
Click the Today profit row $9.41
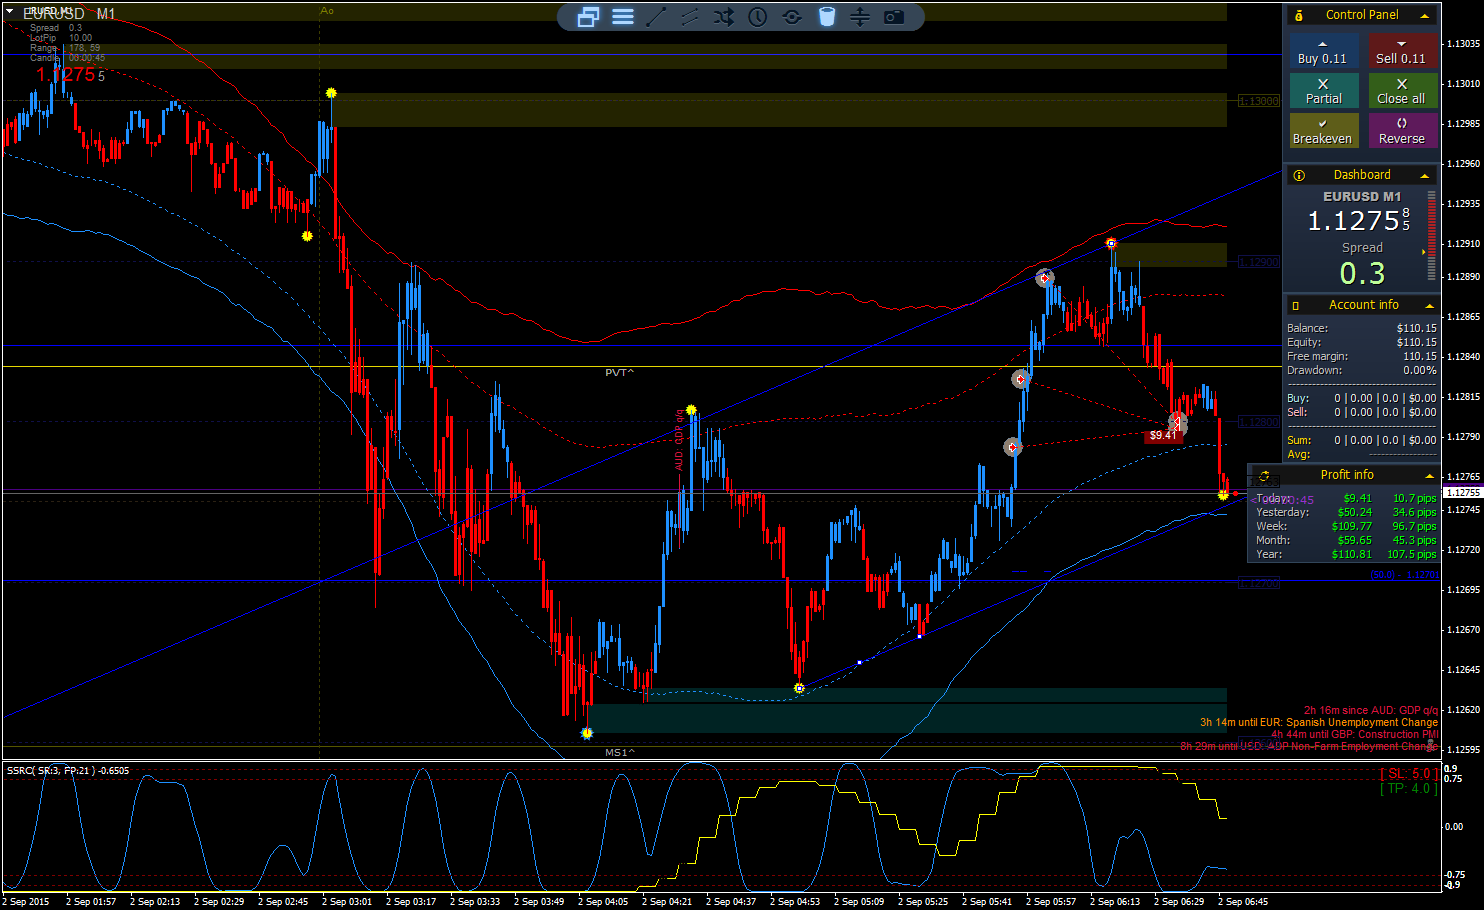tap(1346, 498)
